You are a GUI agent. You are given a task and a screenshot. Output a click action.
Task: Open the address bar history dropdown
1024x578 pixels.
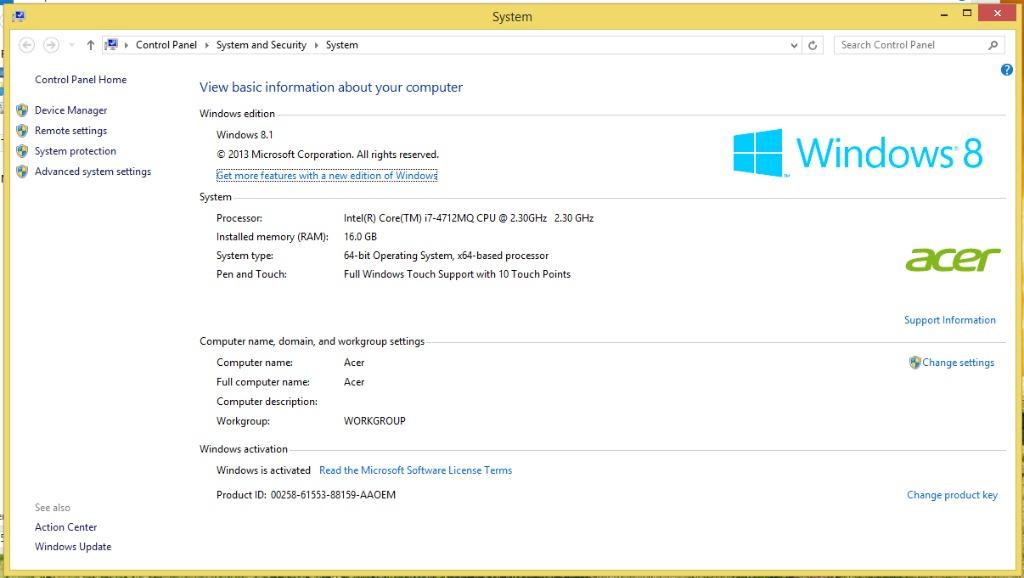pos(794,45)
